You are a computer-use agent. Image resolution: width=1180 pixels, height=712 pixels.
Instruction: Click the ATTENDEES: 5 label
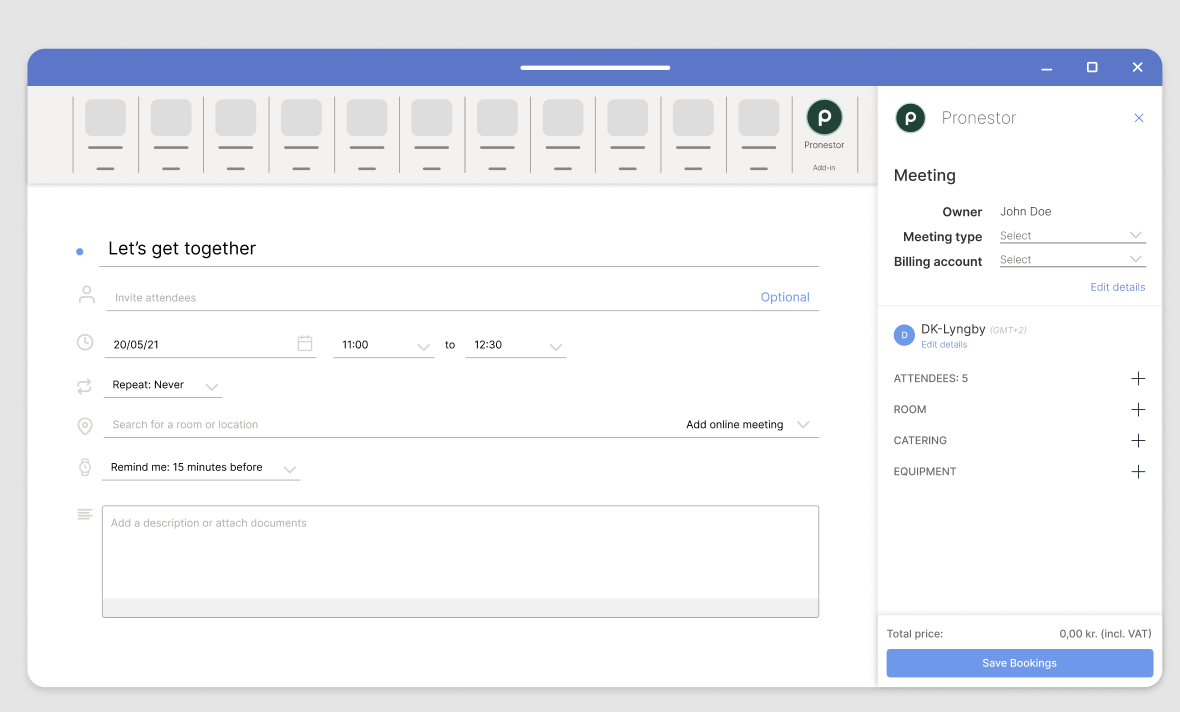coord(931,379)
